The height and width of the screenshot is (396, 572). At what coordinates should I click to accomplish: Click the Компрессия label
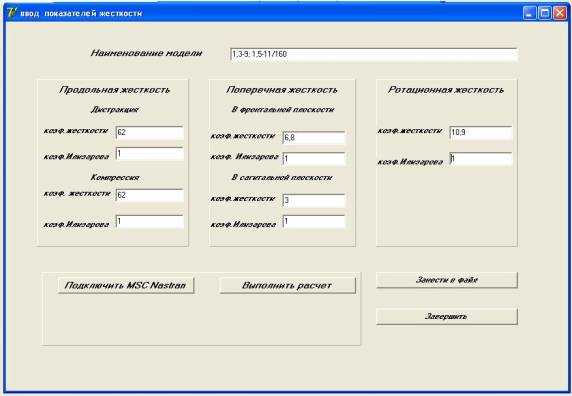(x=115, y=178)
